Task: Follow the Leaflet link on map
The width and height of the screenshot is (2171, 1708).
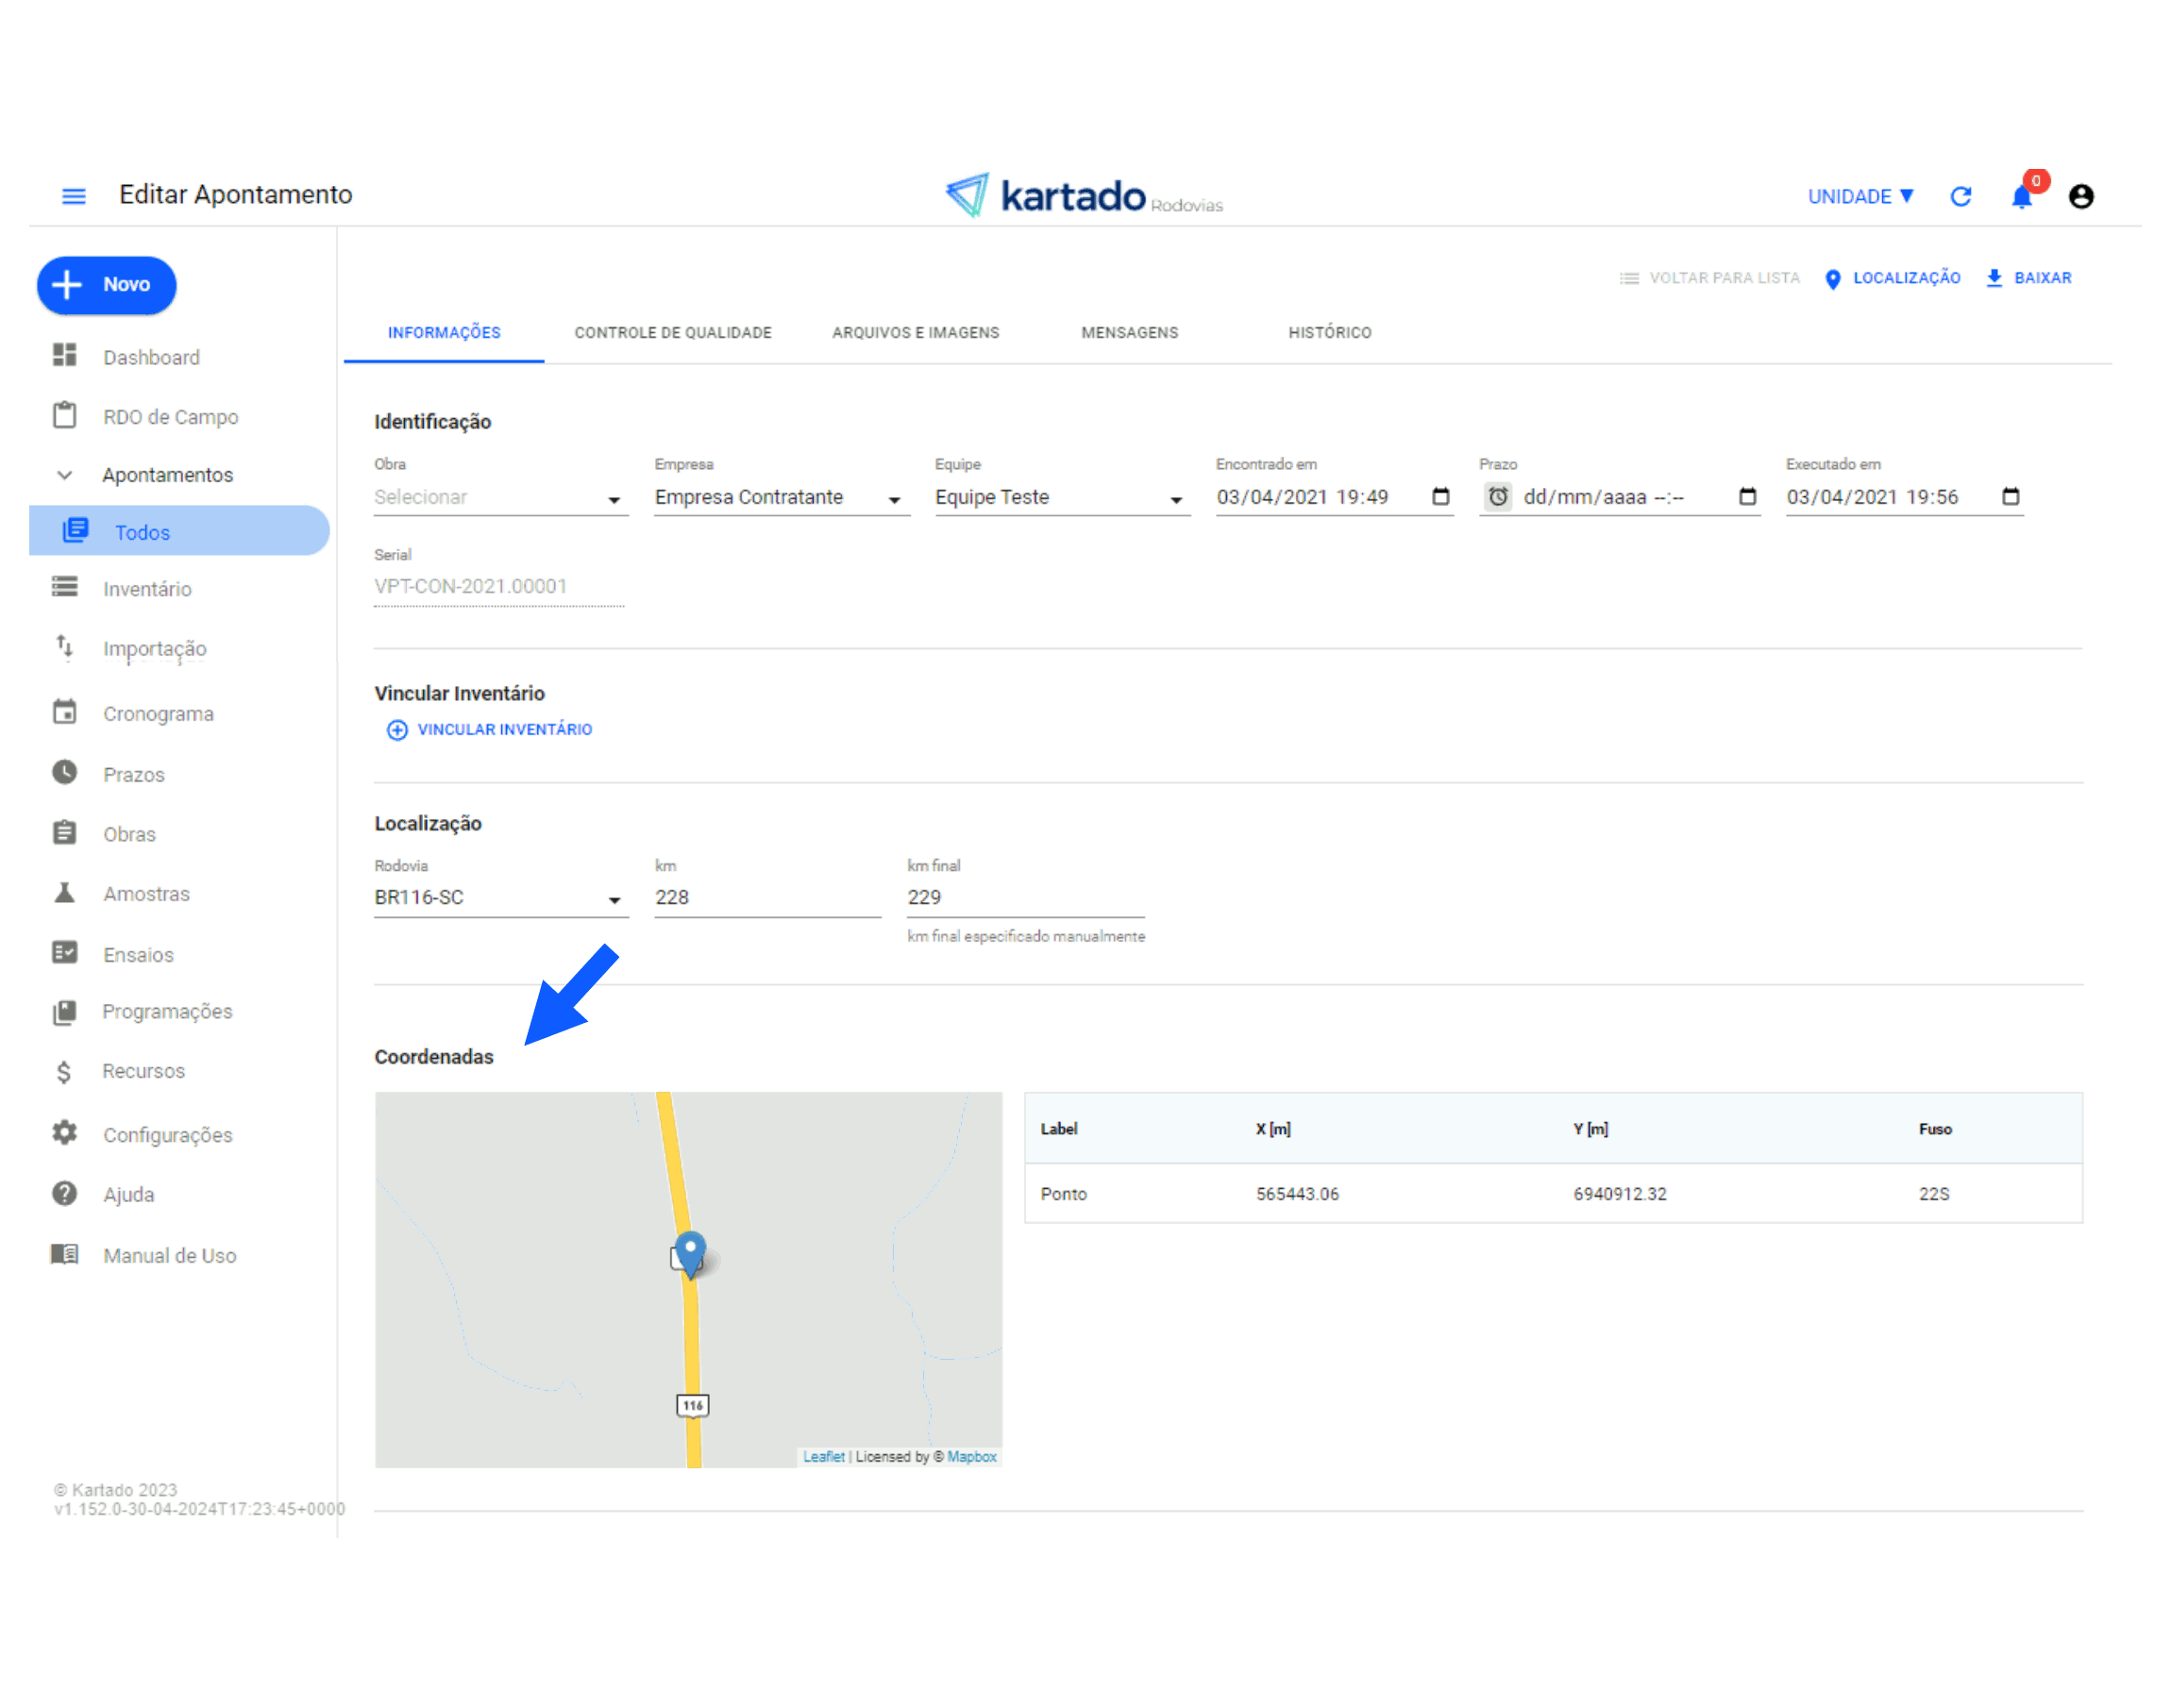Action: [x=823, y=1457]
